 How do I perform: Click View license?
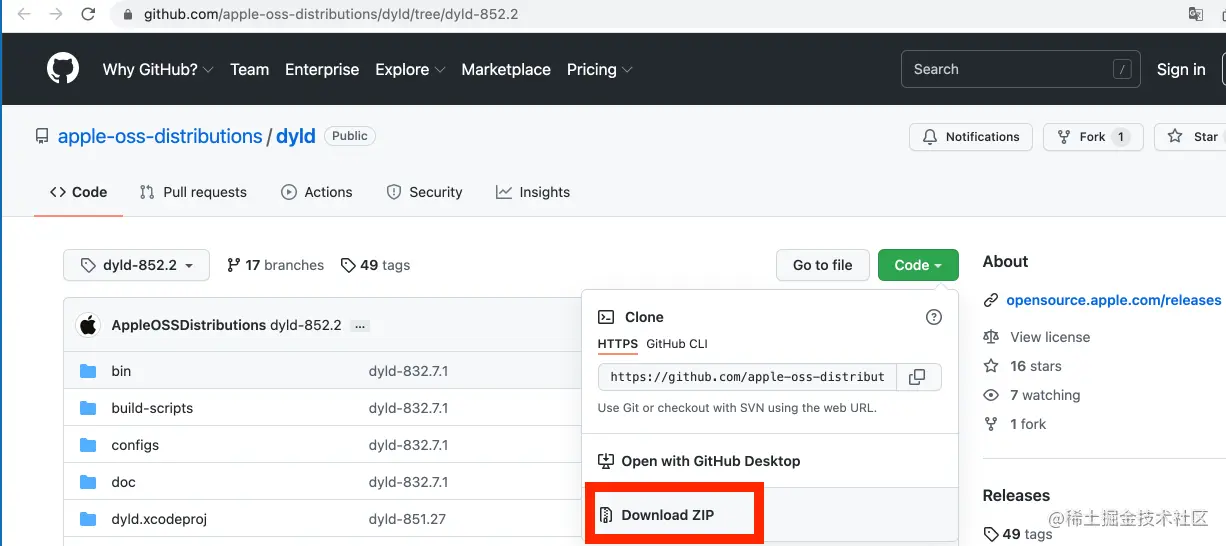tap(1050, 337)
